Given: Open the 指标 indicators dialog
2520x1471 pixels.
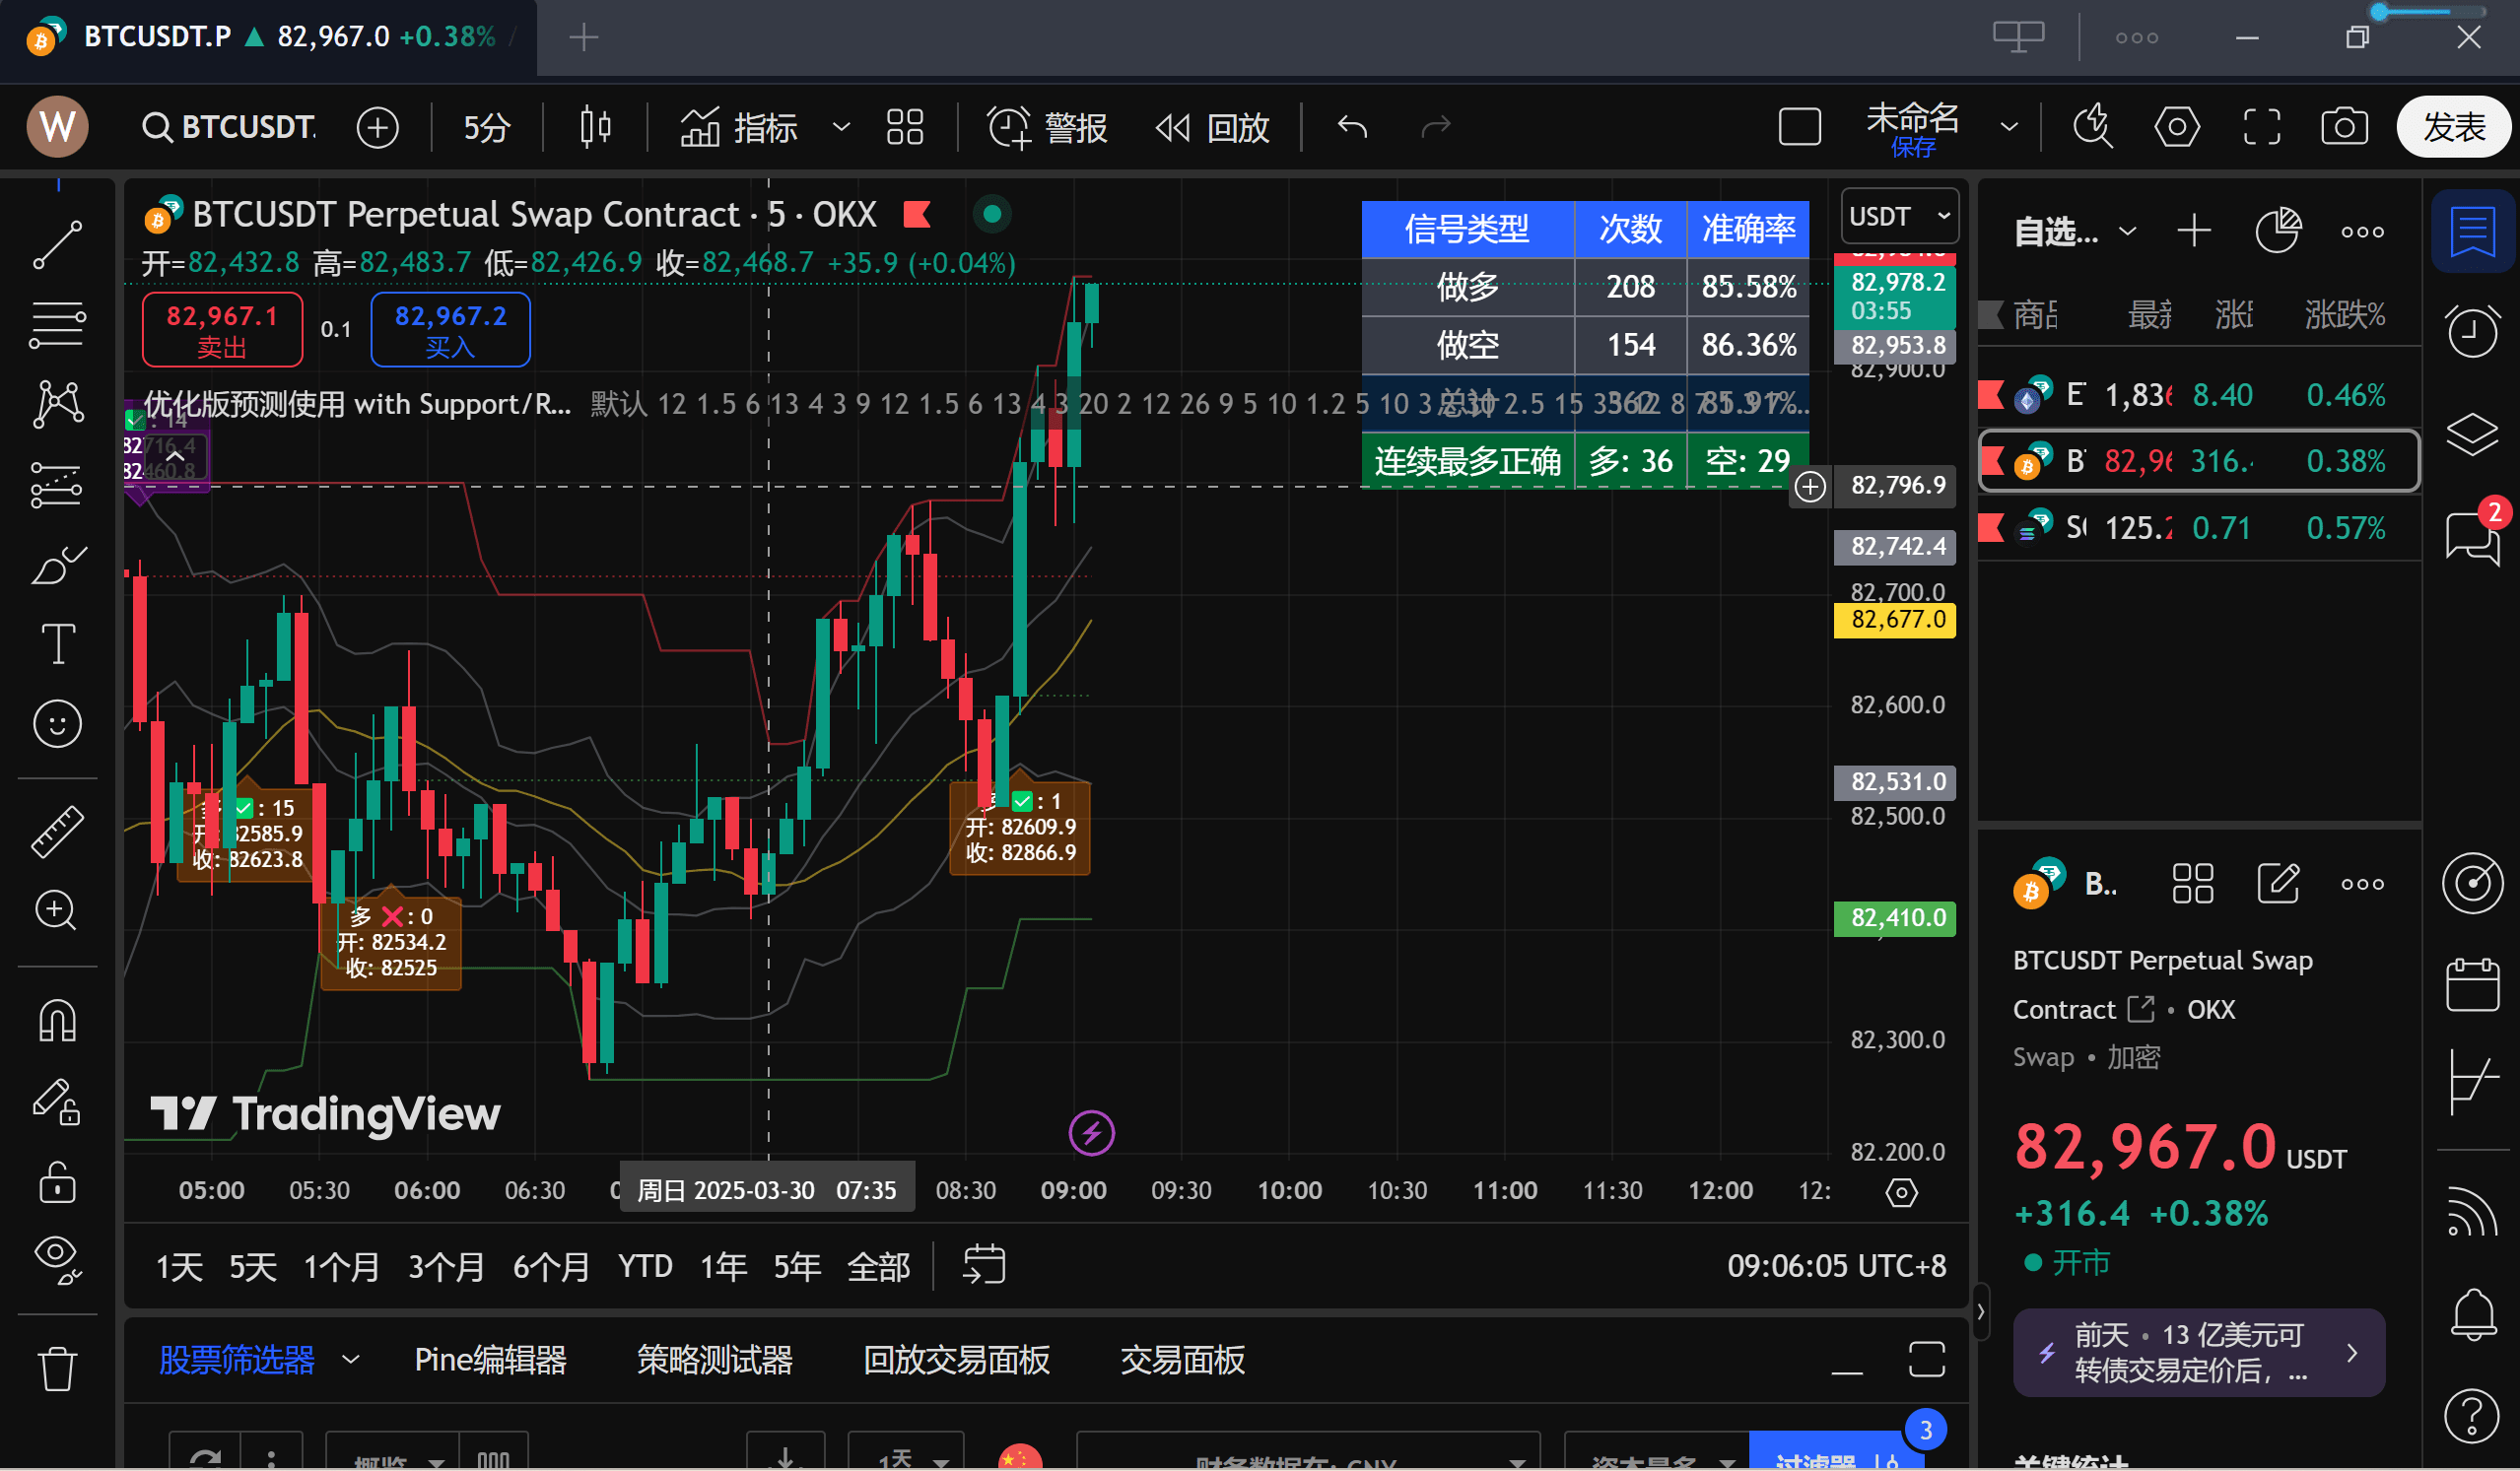Looking at the screenshot, I should pyautogui.click(x=740, y=127).
